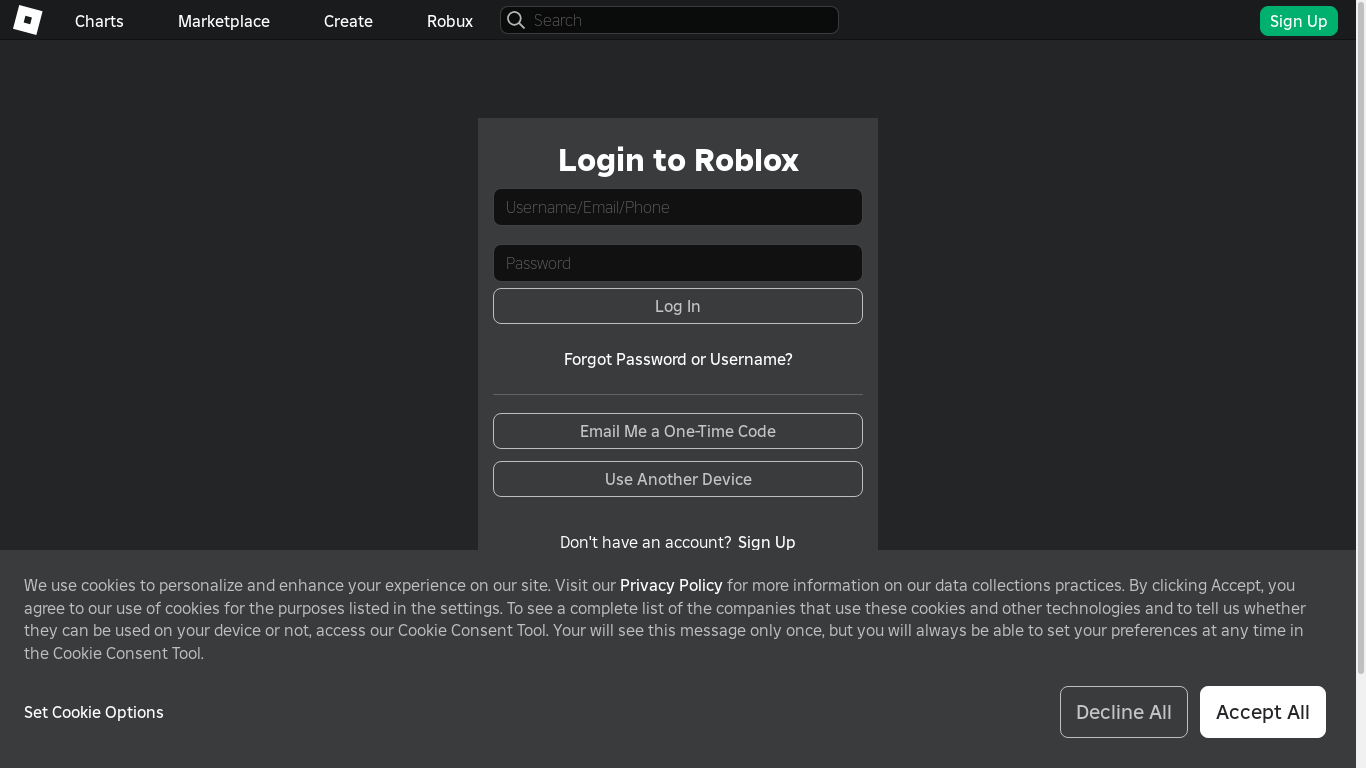Open the Robux menu item
The height and width of the screenshot is (768, 1366).
click(450, 21)
